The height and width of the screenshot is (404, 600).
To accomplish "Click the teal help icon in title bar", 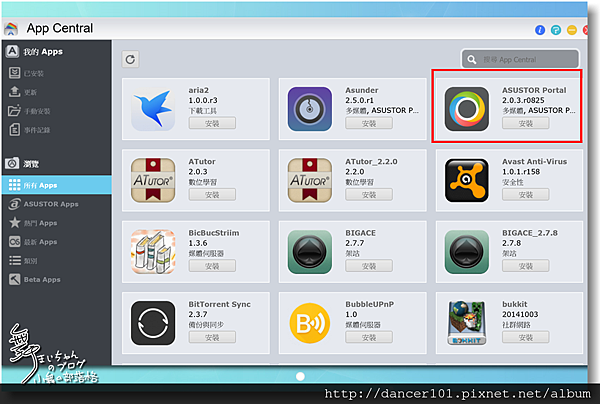I will click(x=556, y=29).
